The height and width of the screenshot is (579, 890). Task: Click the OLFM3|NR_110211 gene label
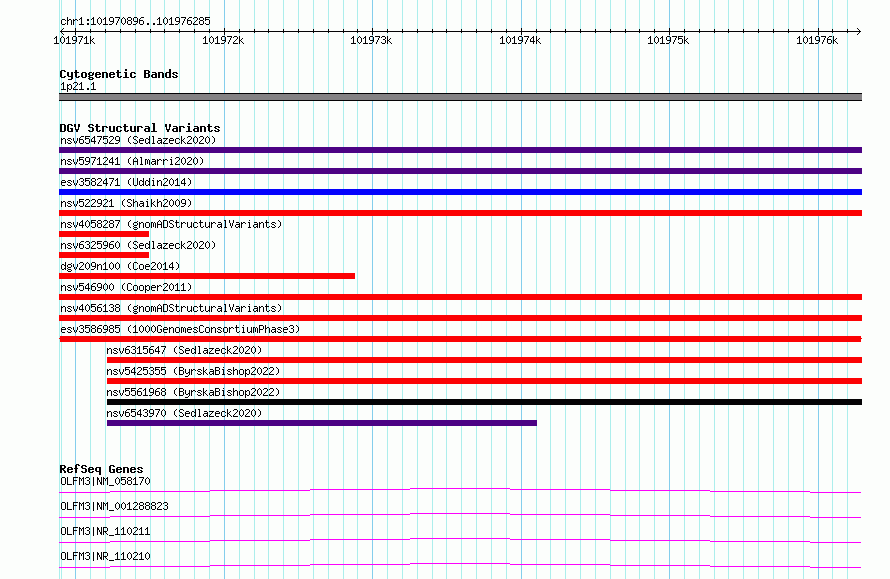[x=105, y=531]
